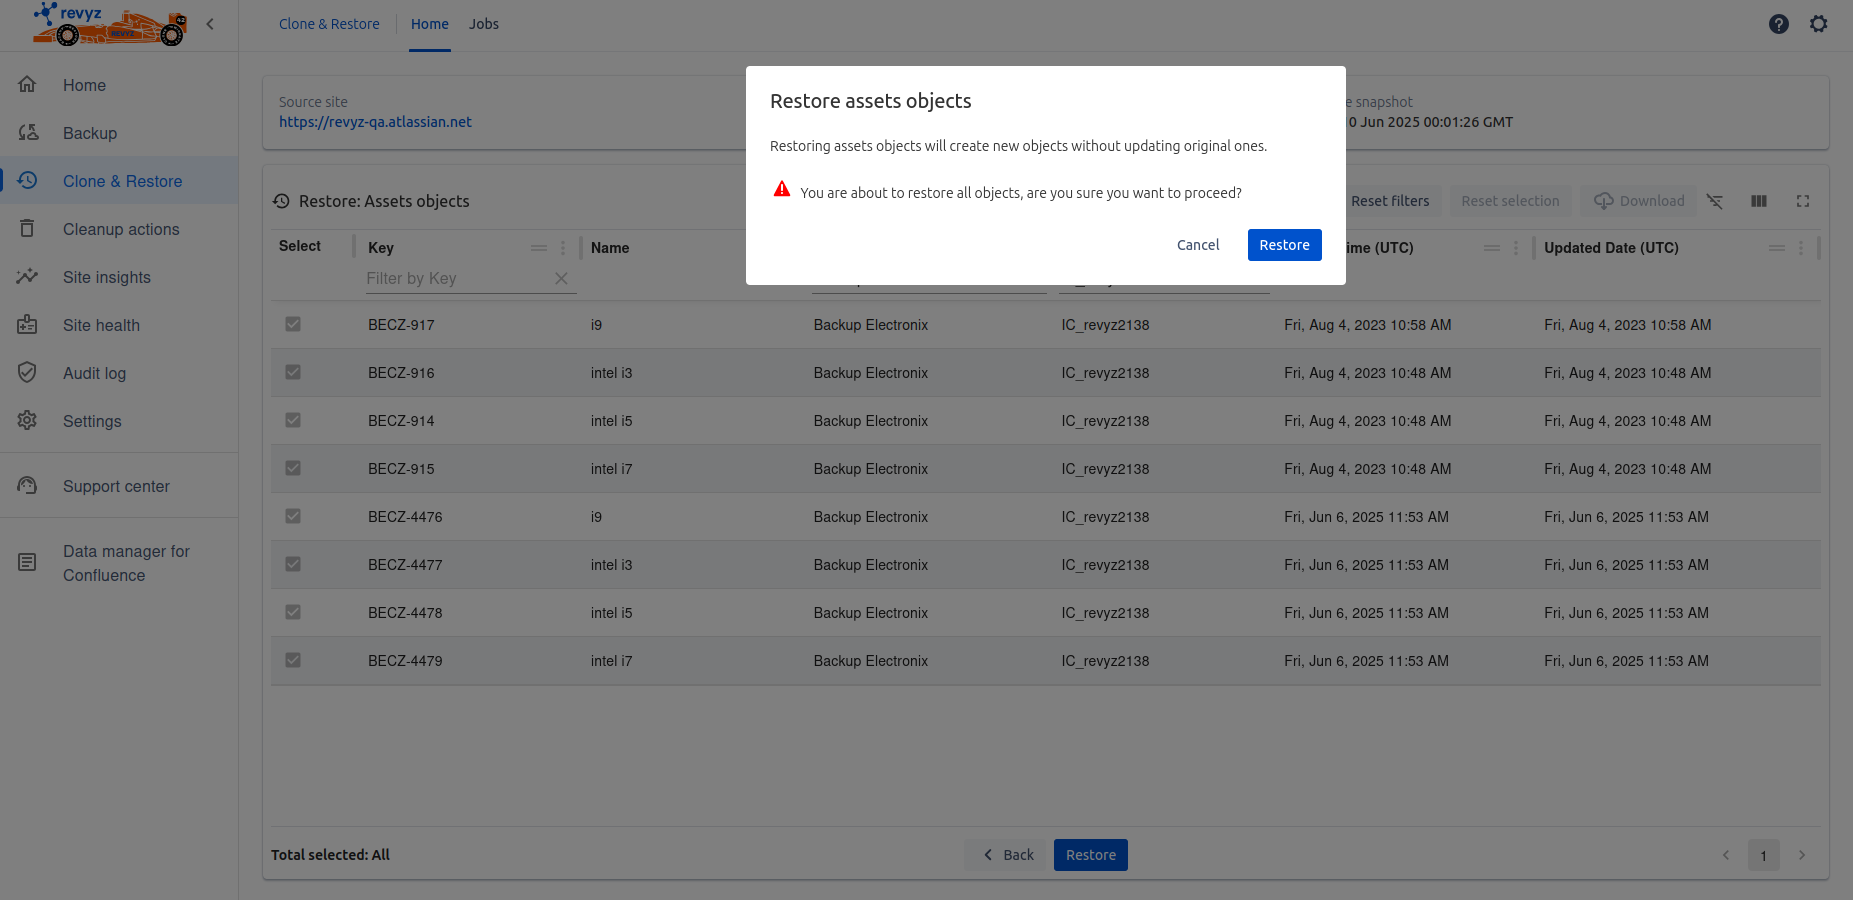The width and height of the screenshot is (1853, 900).
Task: Confirm with the dialog's Restore button
Action: pyautogui.click(x=1284, y=245)
